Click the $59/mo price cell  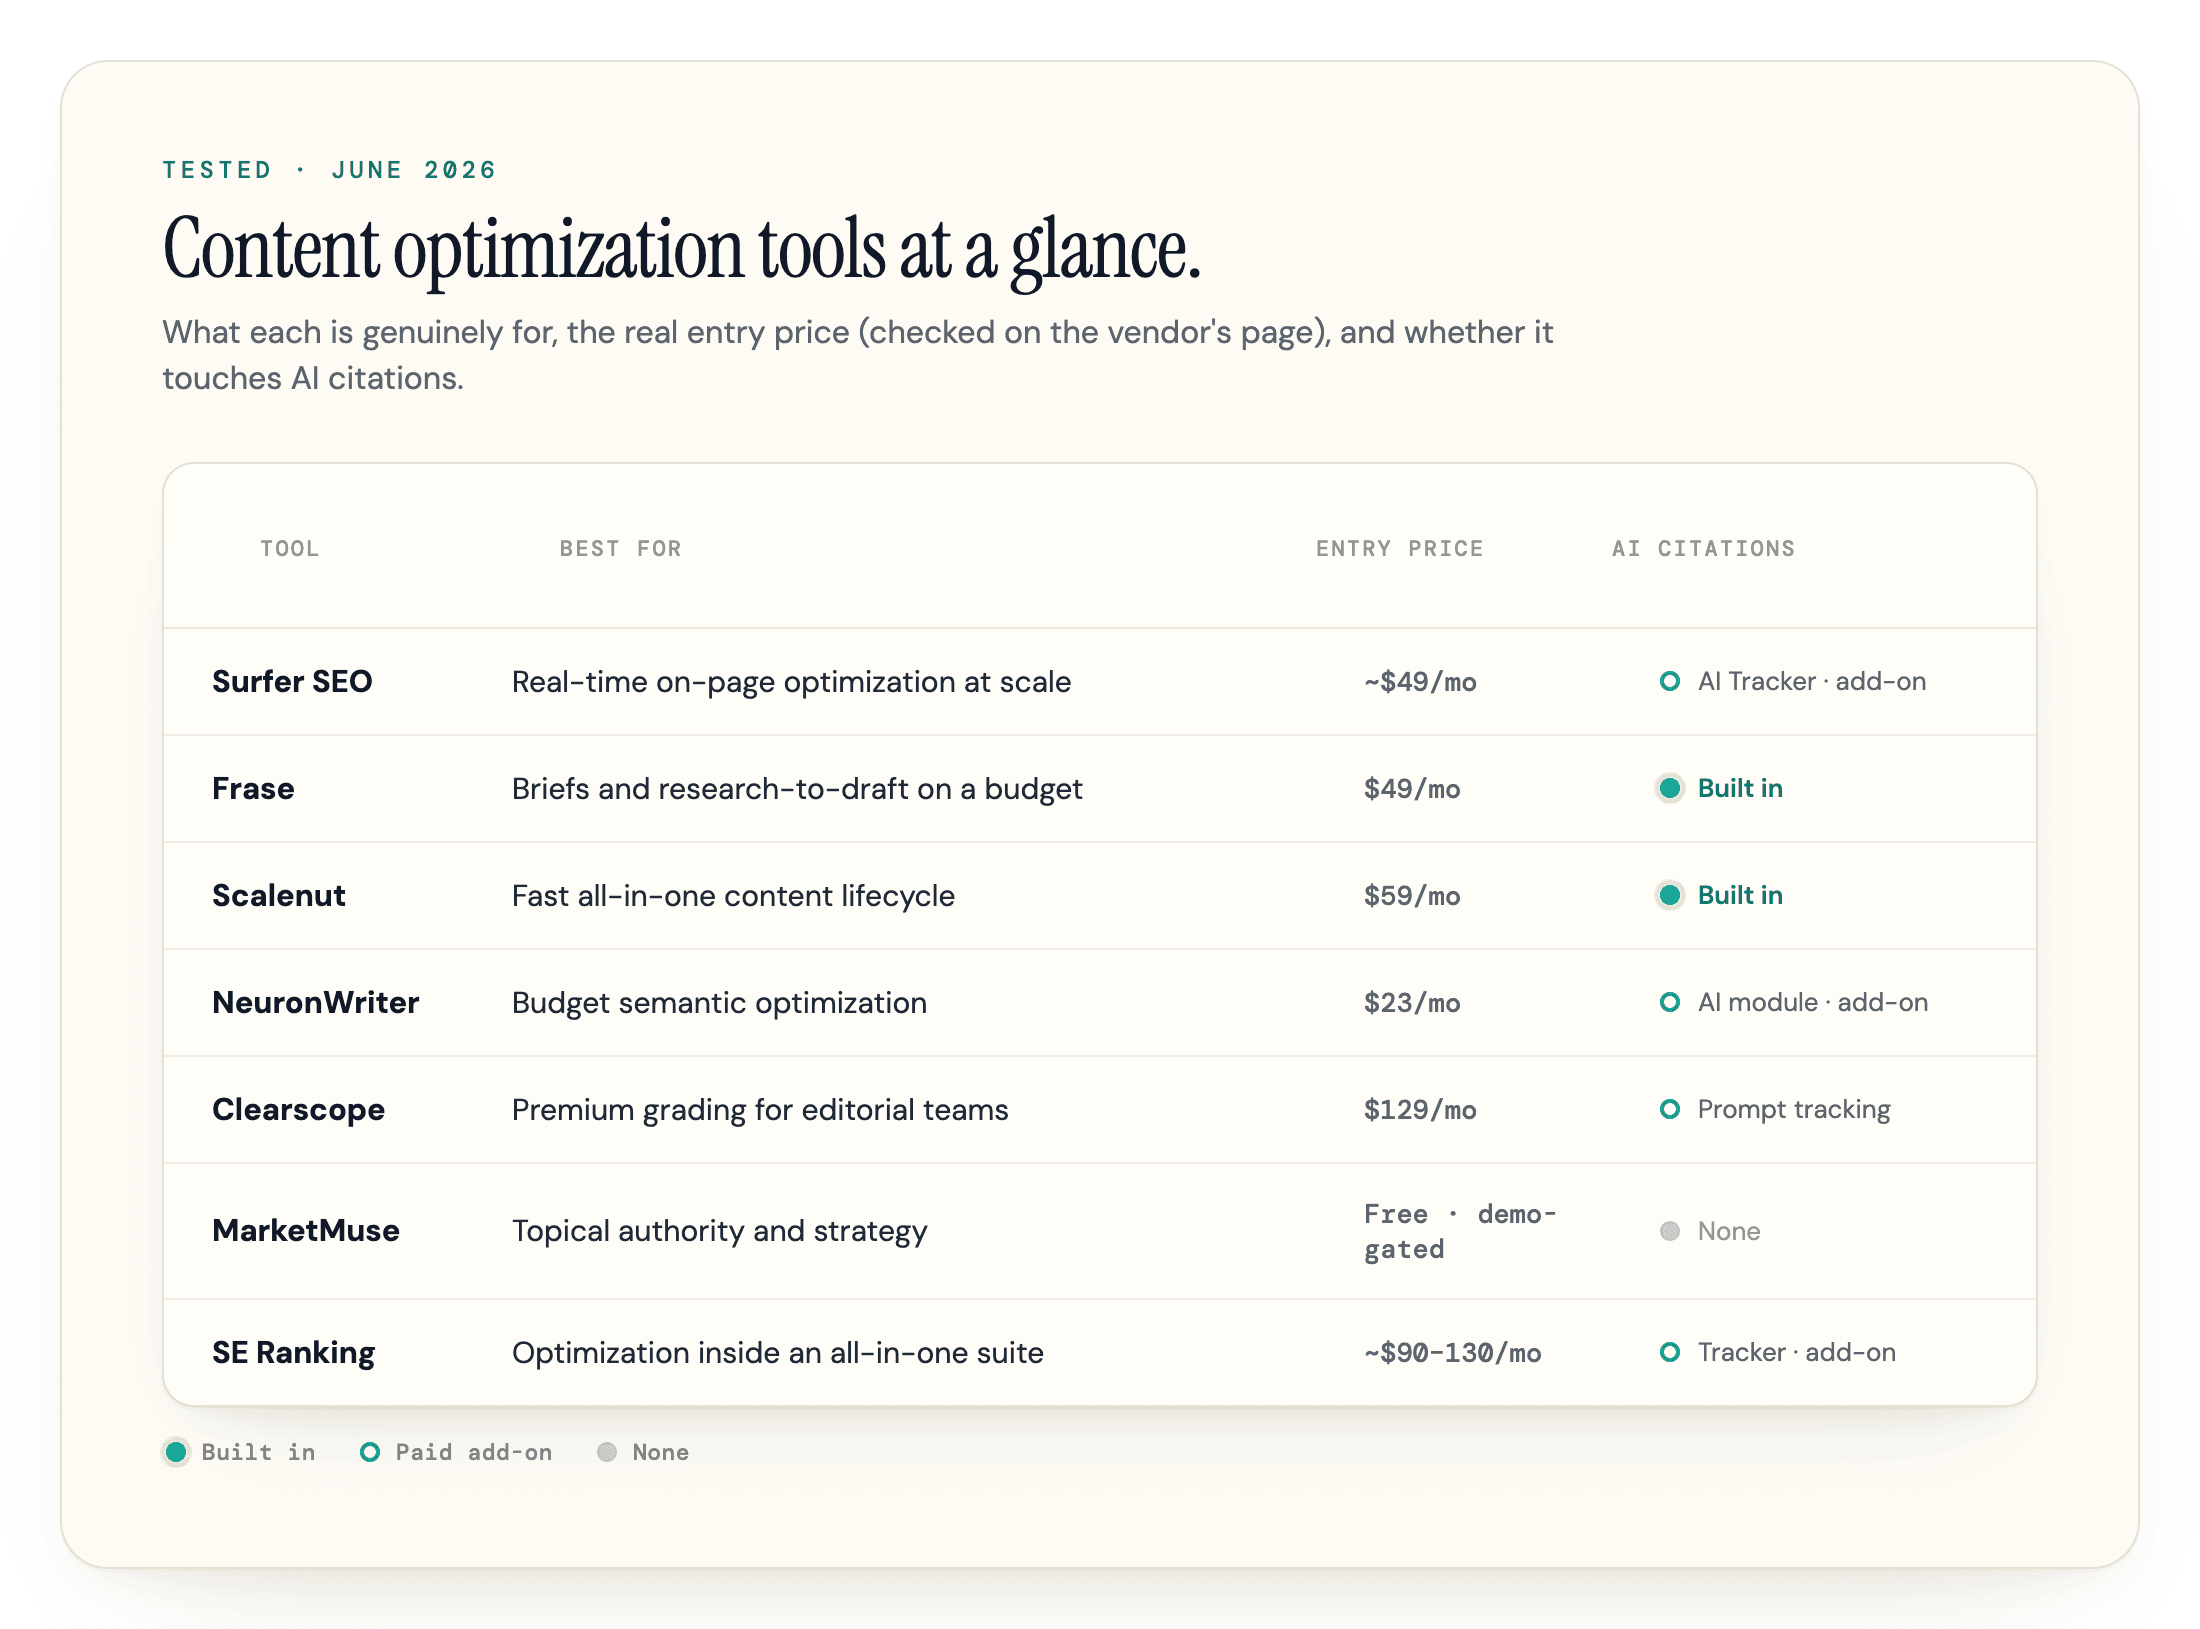(x=1412, y=896)
